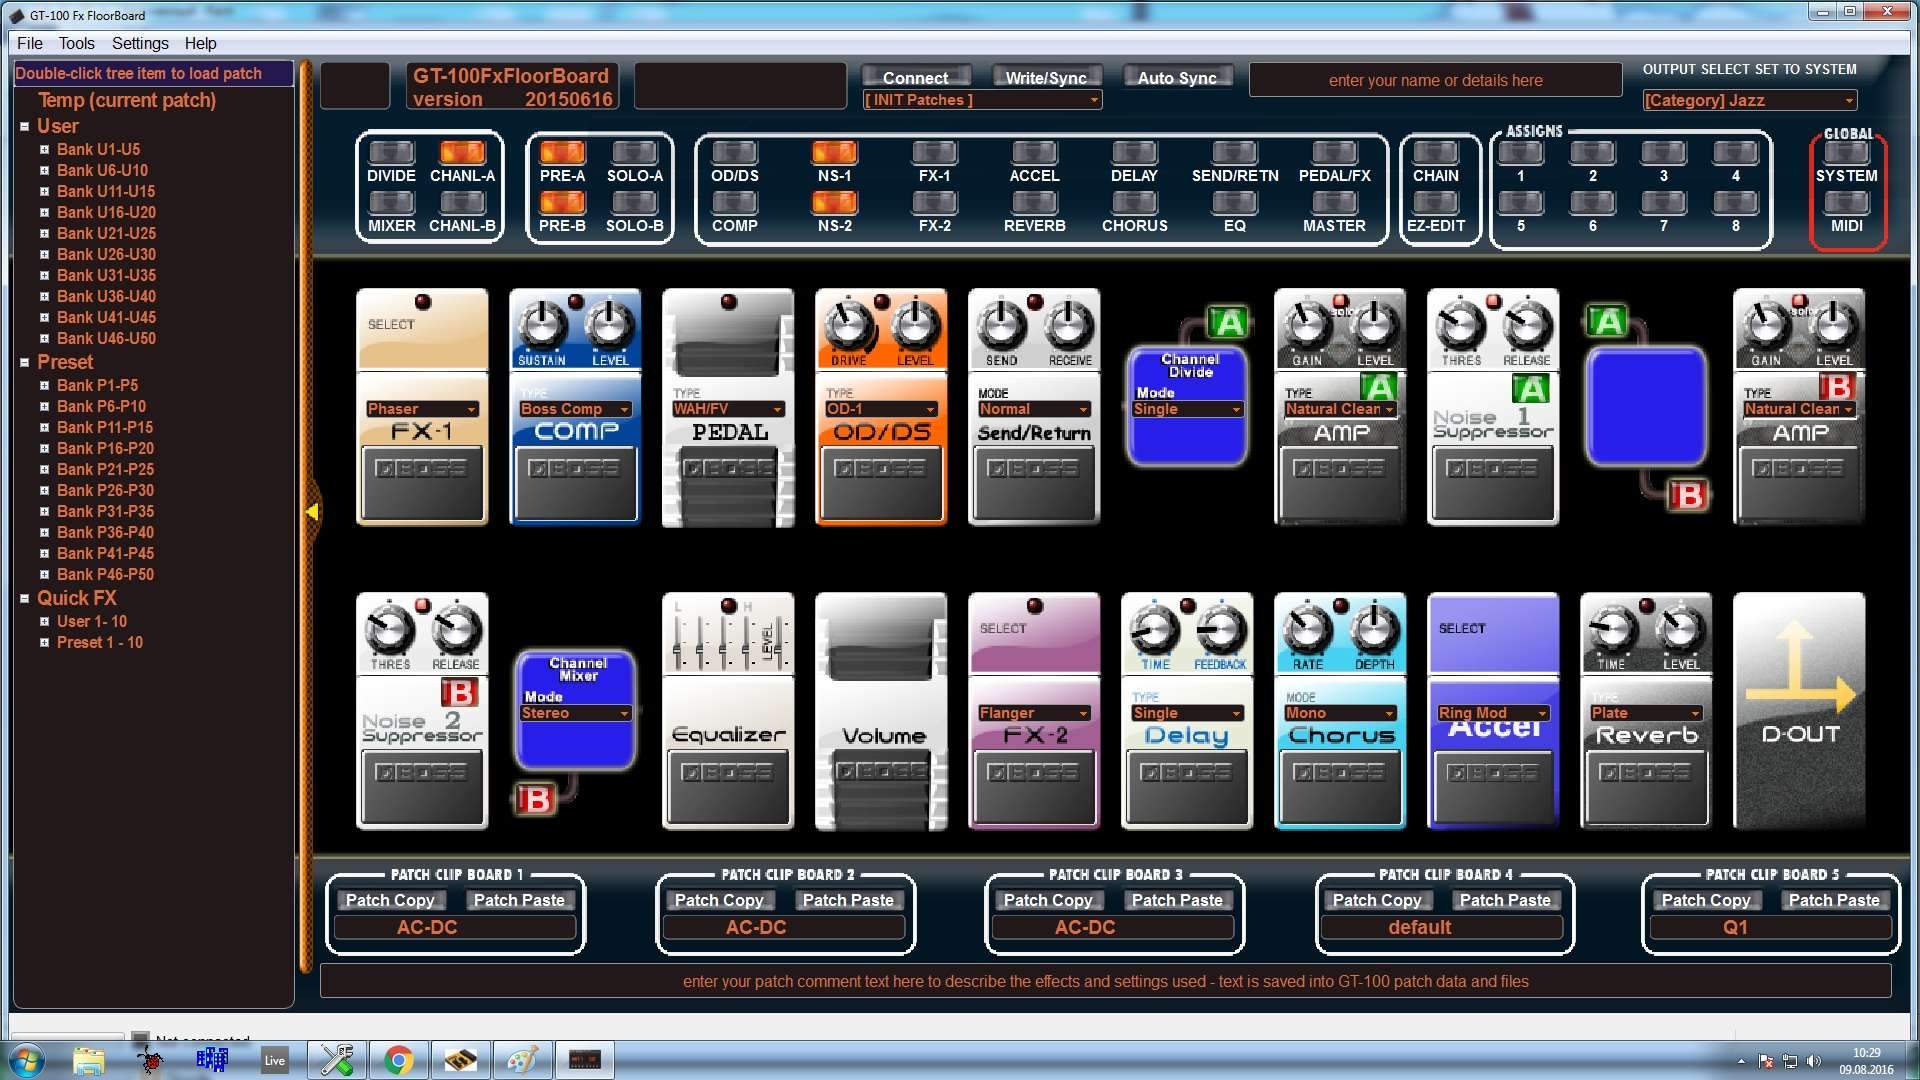Click the D-OUT output pedal icon
Viewport: 1920px width, 1080px height.
click(x=1798, y=710)
